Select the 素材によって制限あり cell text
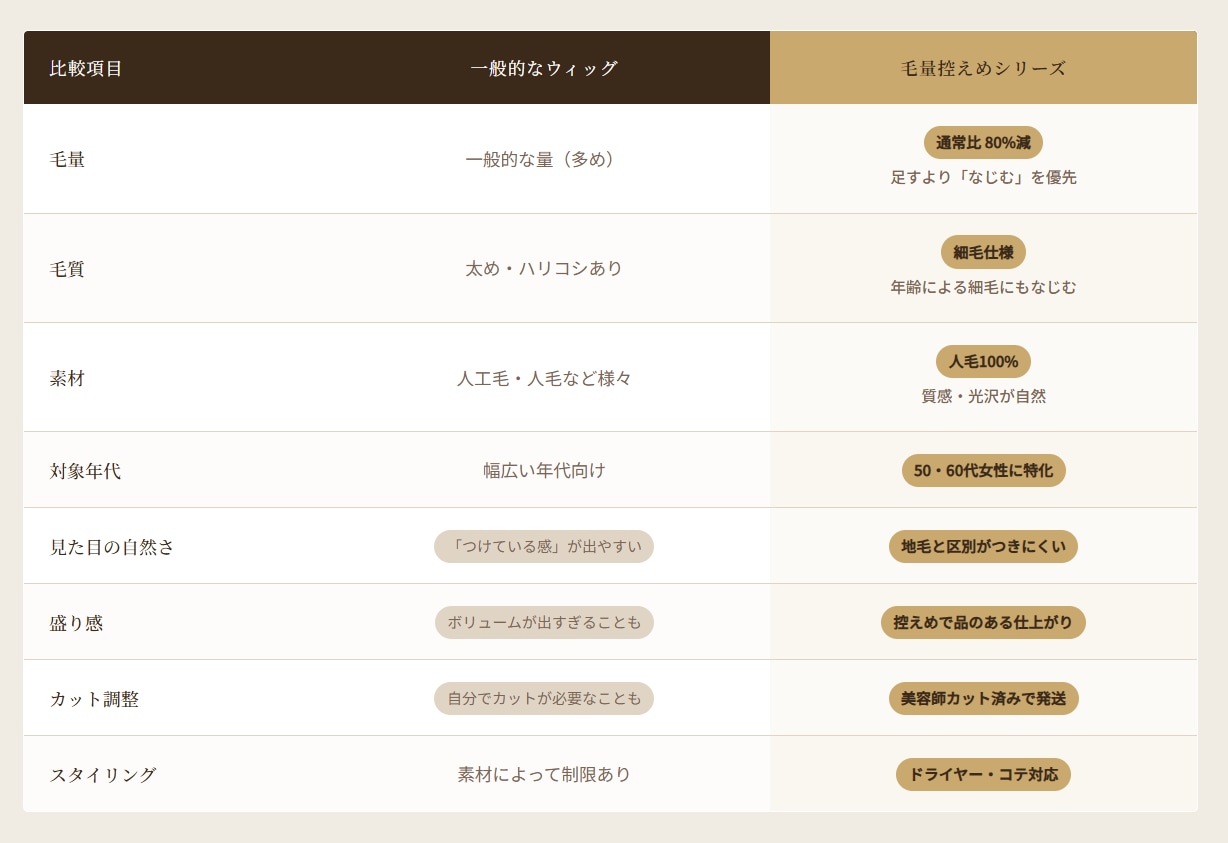 click(544, 775)
